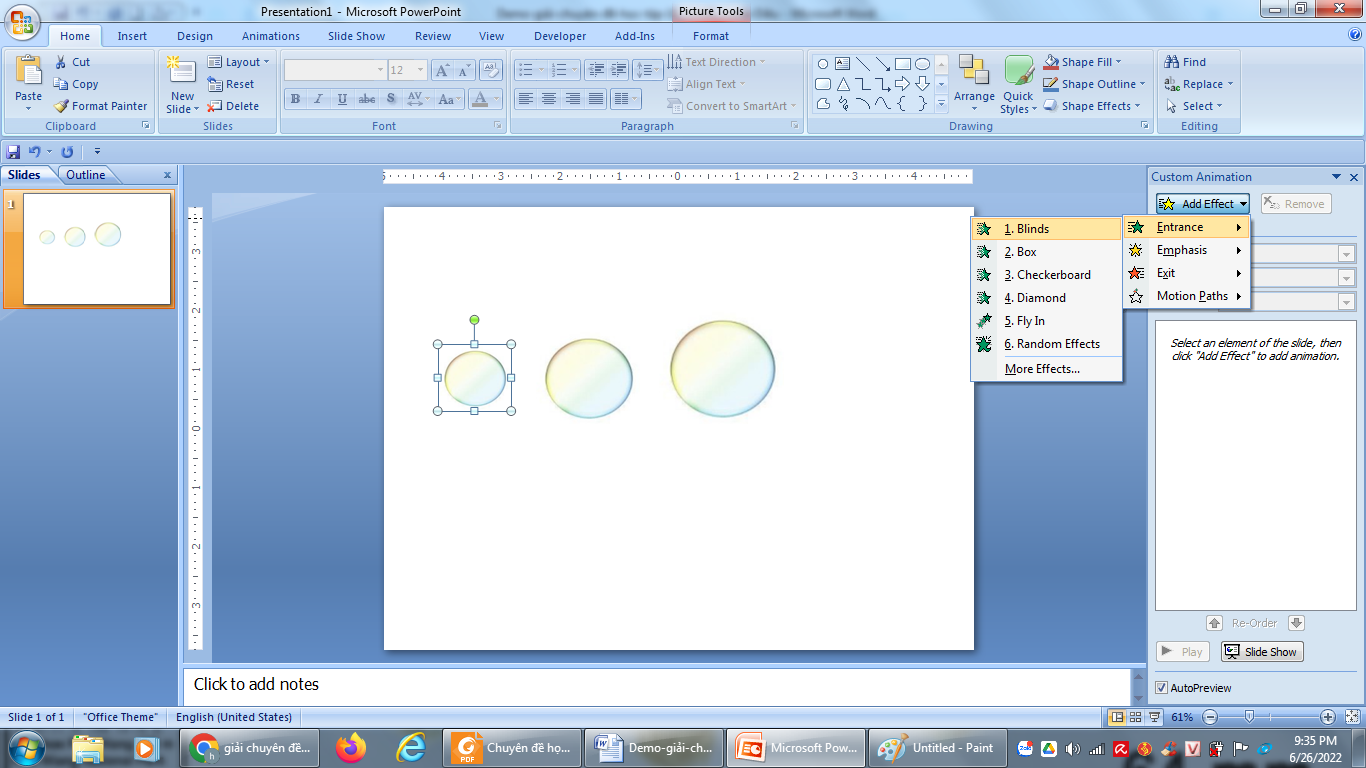Select slide 1 thumbnail

[97, 249]
